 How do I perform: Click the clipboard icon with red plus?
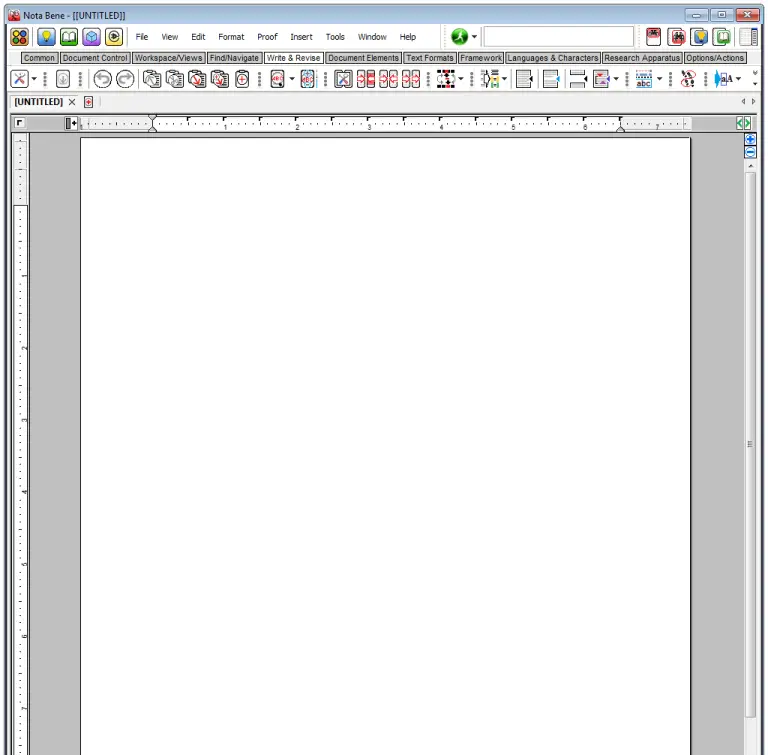(x=242, y=78)
